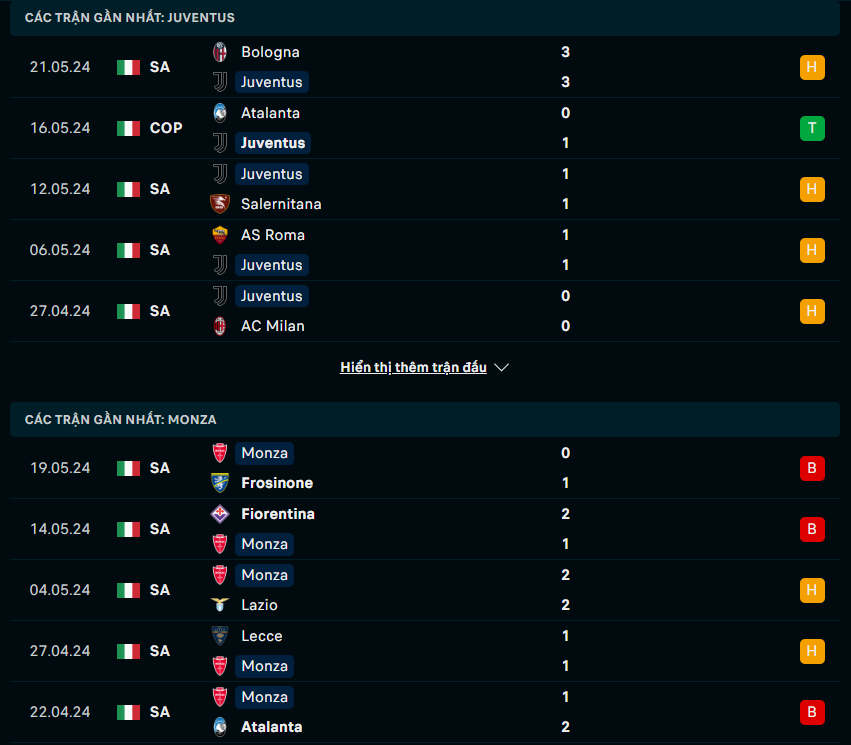Select highlighted Juventus name in Salernitana match

click(272, 174)
